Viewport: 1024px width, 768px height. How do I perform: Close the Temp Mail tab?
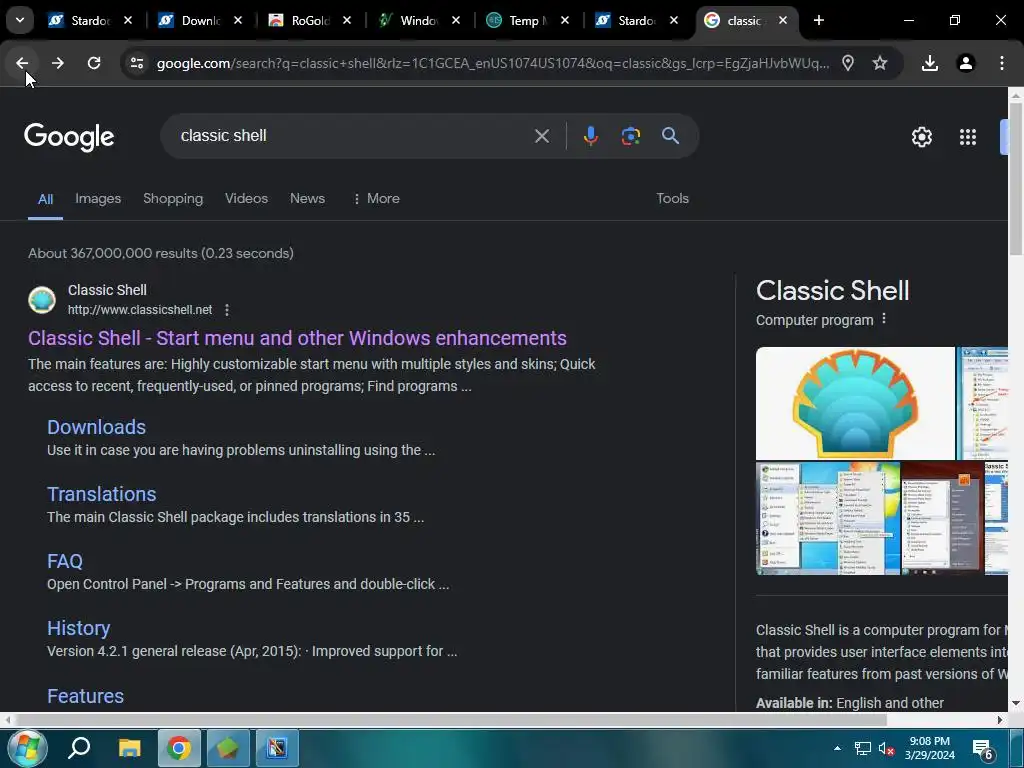[565, 20]
